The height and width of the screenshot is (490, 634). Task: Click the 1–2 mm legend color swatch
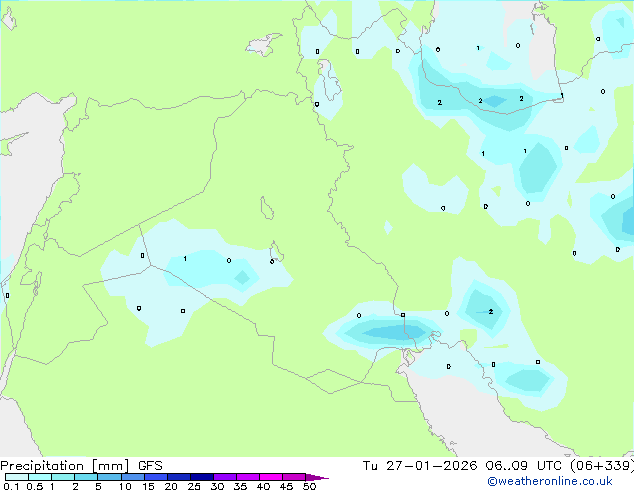click(63, 477)
